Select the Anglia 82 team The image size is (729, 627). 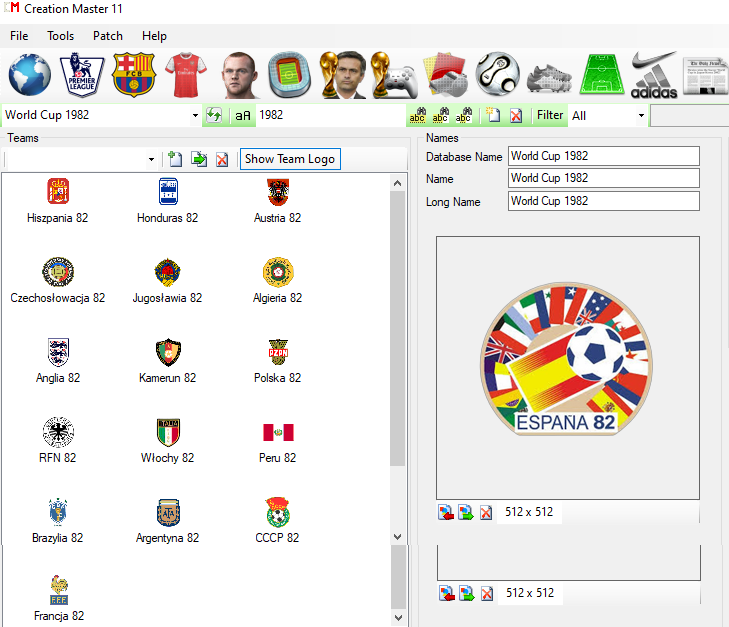58,361
